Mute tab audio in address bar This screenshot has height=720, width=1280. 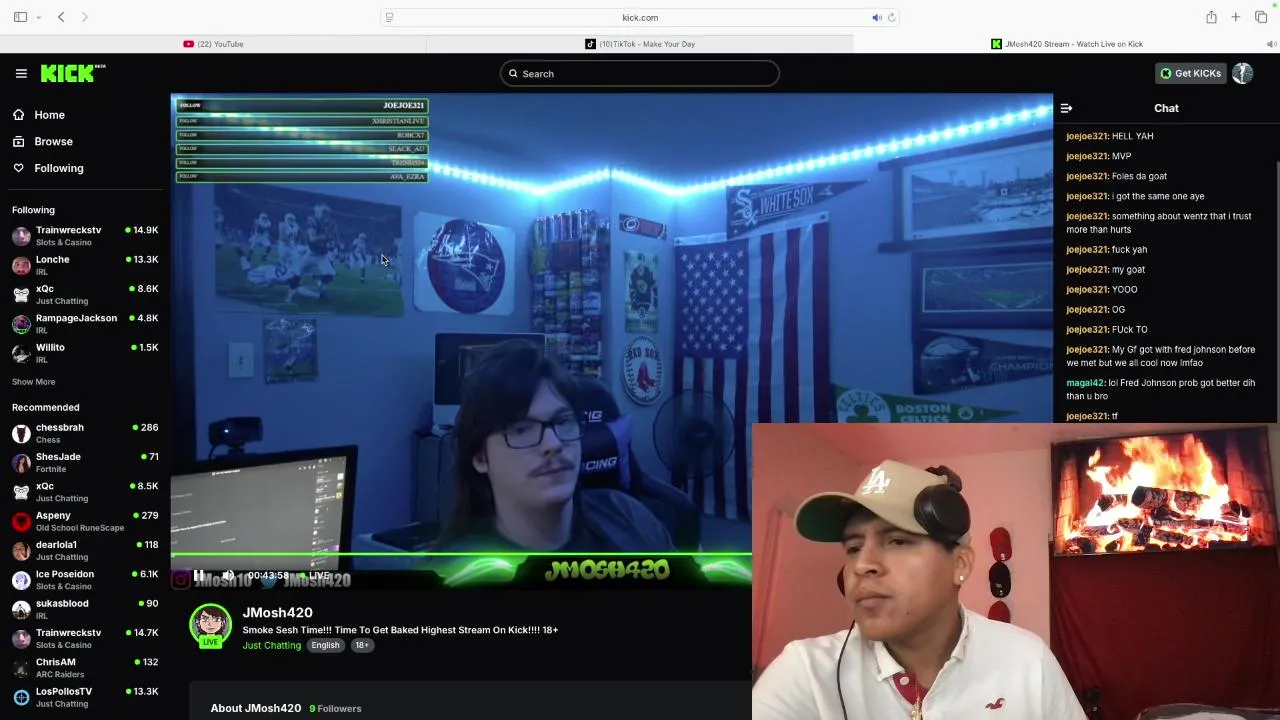click(877, 17)
